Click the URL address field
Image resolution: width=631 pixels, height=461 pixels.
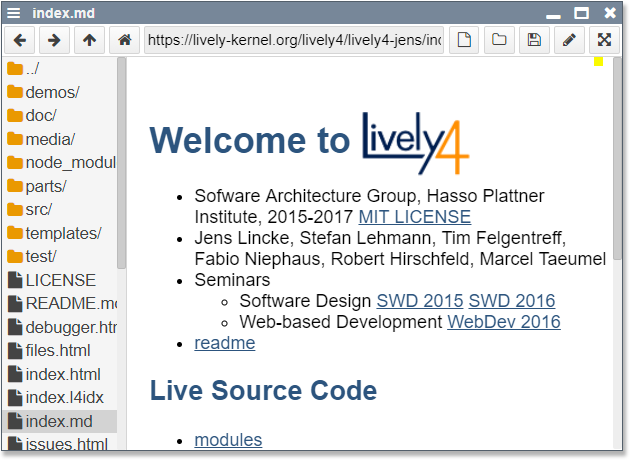(x=294, y=40)
